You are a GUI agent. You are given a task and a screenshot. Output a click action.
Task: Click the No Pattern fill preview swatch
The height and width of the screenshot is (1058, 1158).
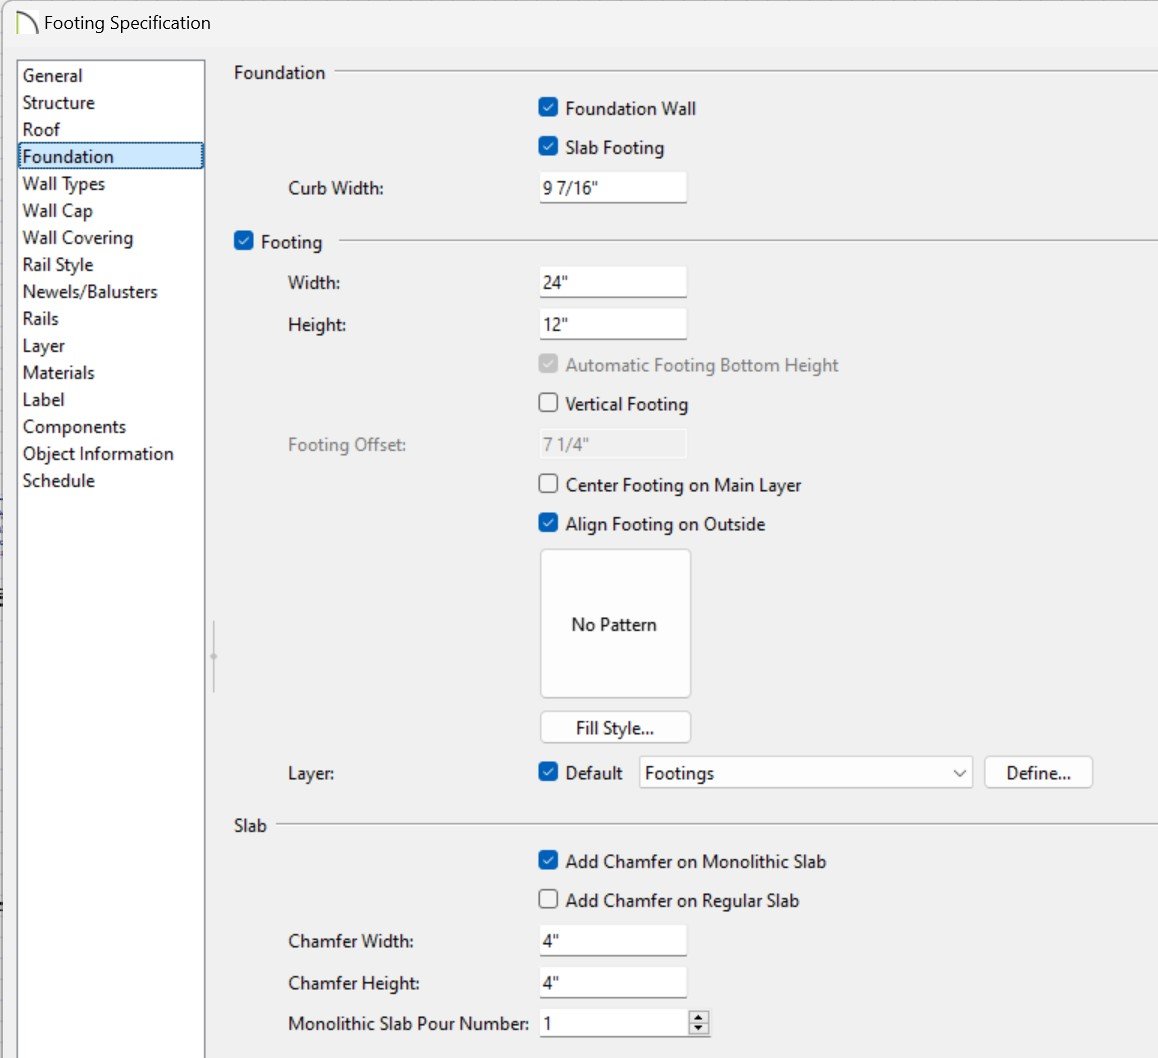click(x=615, y=624)
